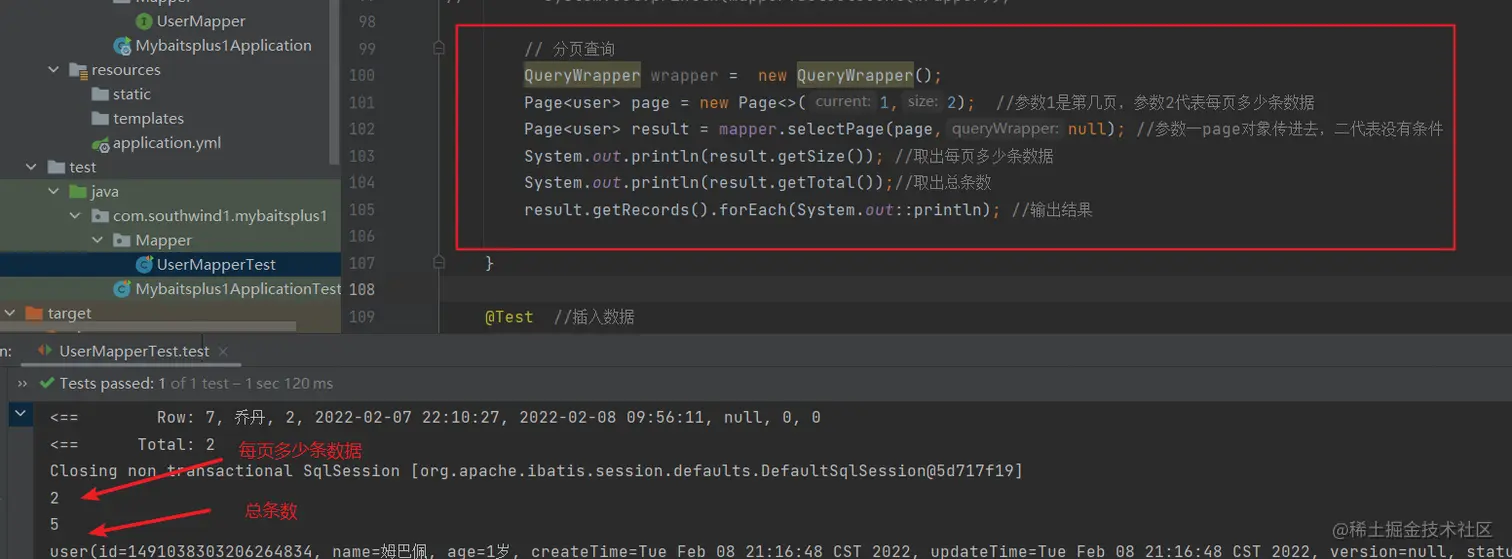
Task: Collapse the java test source folder
Action: click(x=54, y=191)
